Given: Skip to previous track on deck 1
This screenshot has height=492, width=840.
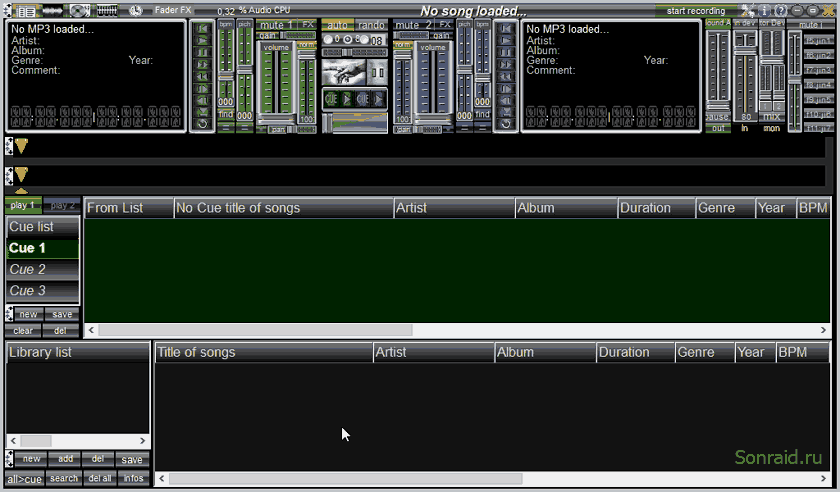Looking at the screenshot, I should [202, 28].
